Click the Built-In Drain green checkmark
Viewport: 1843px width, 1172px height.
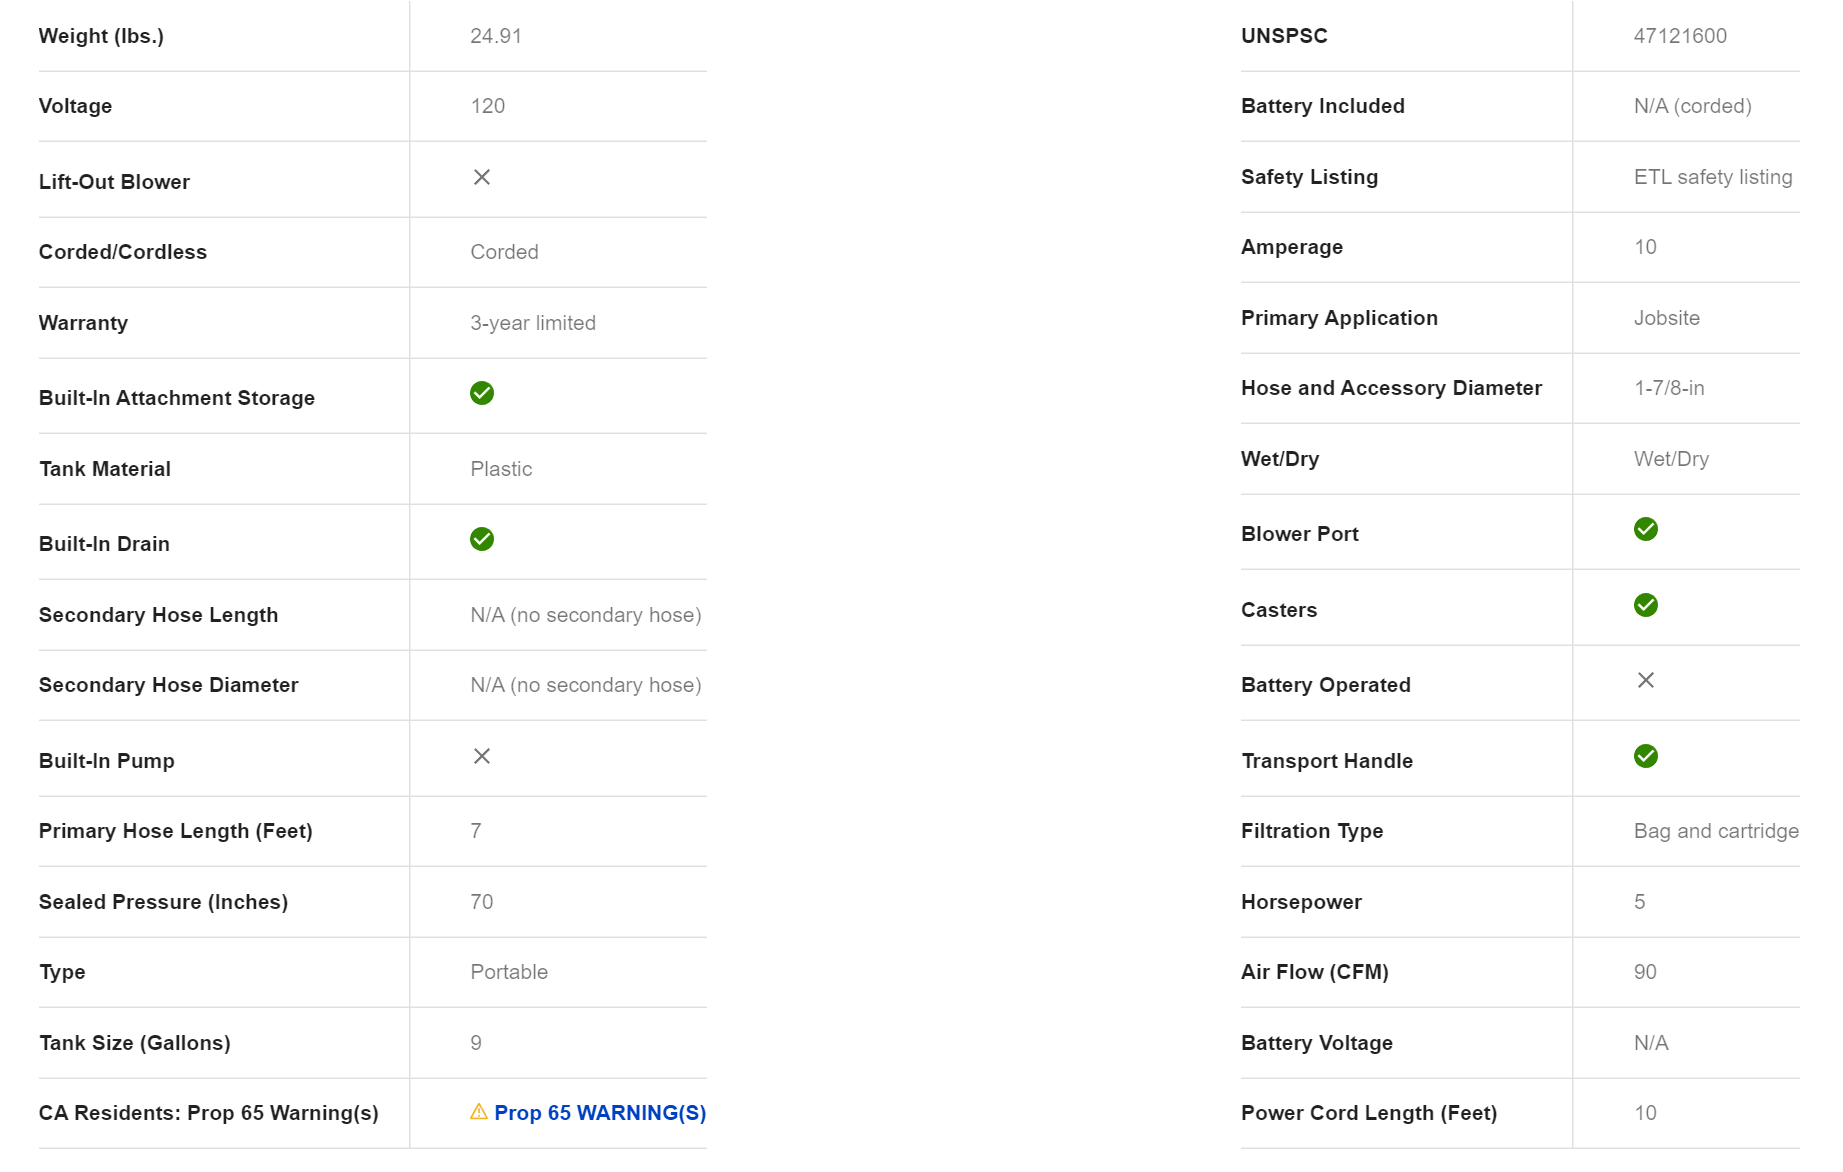482,539
